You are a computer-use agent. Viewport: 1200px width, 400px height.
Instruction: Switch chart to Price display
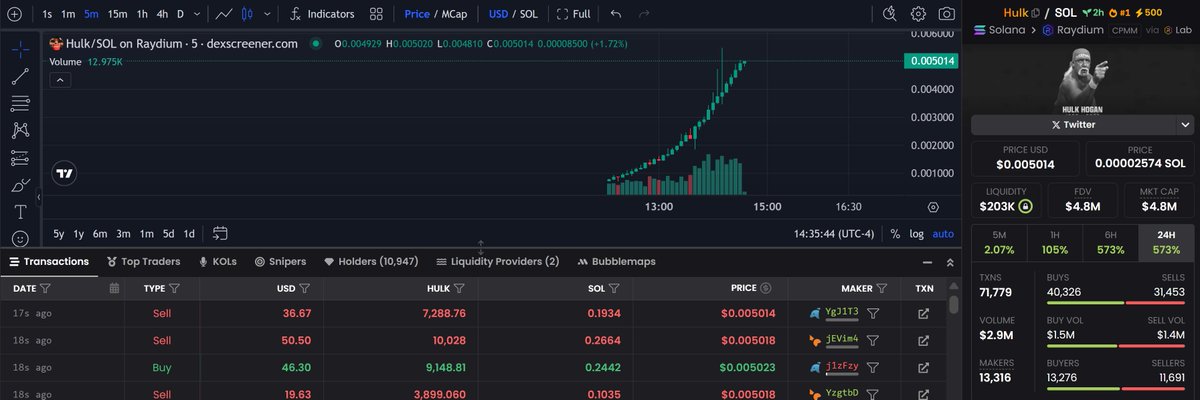click(x=417, y=14)
